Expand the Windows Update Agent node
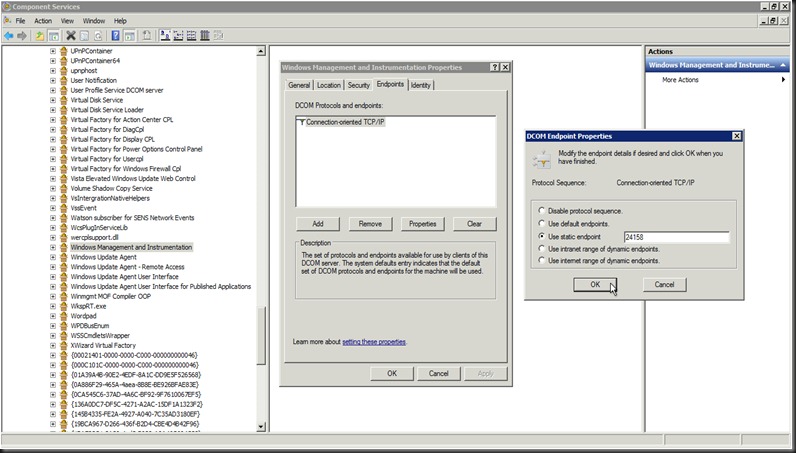 point(53,257)
